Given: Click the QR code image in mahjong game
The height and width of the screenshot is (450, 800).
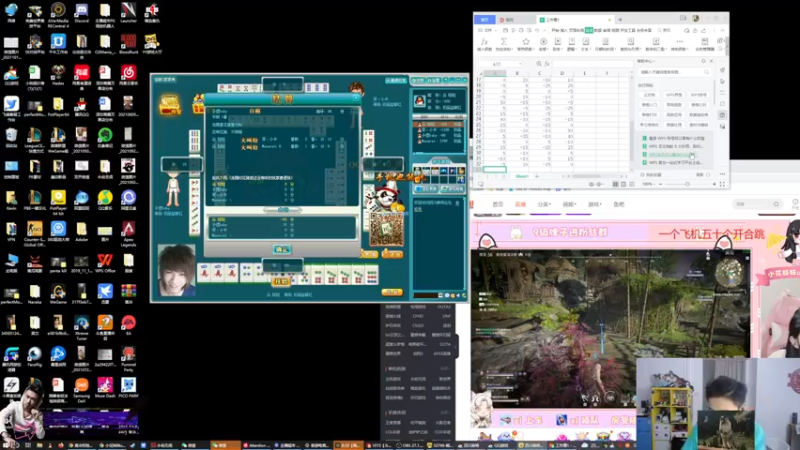Looking at the screenshot, I should pos(386,230).
